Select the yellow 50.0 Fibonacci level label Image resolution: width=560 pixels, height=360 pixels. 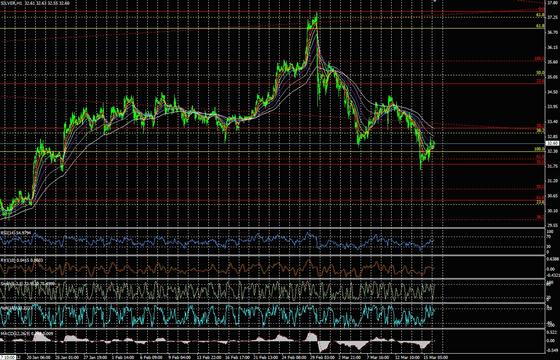click(x=540, y=72)
